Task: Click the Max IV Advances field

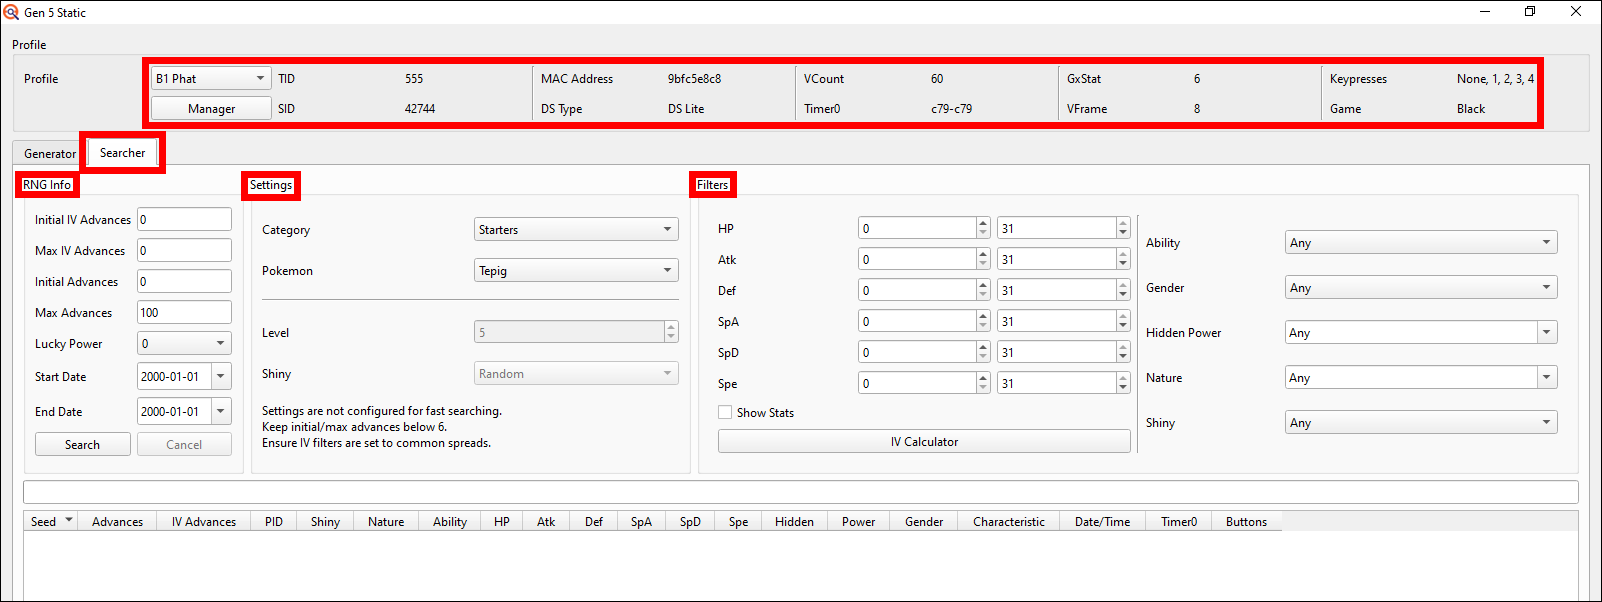Action: coord(184,250)
